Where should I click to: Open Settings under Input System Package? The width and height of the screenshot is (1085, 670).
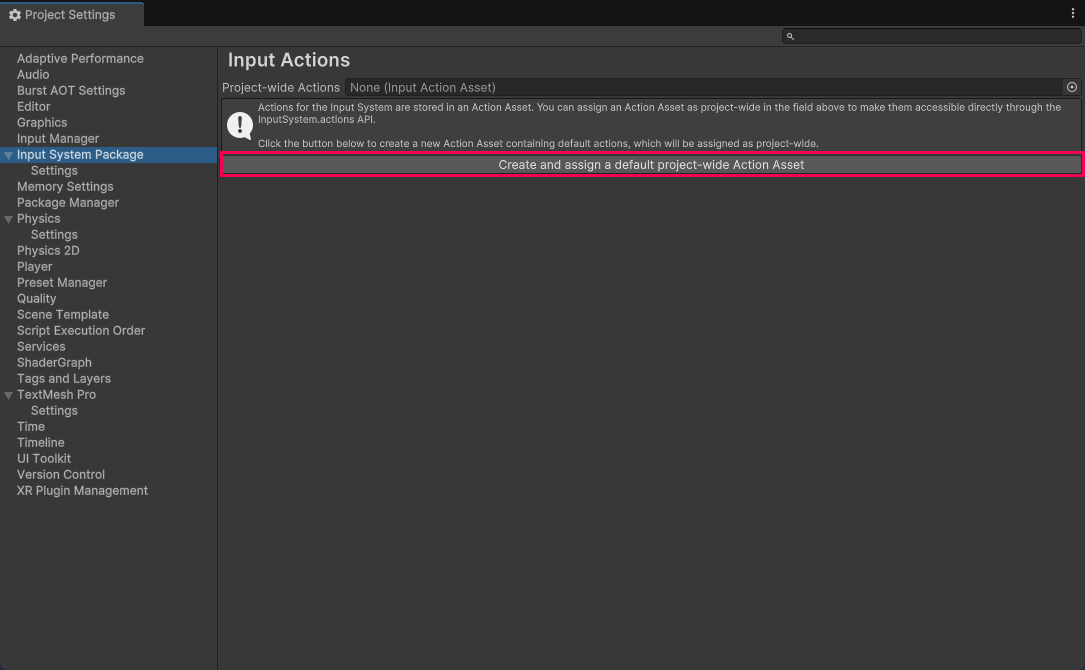(54, 171)
